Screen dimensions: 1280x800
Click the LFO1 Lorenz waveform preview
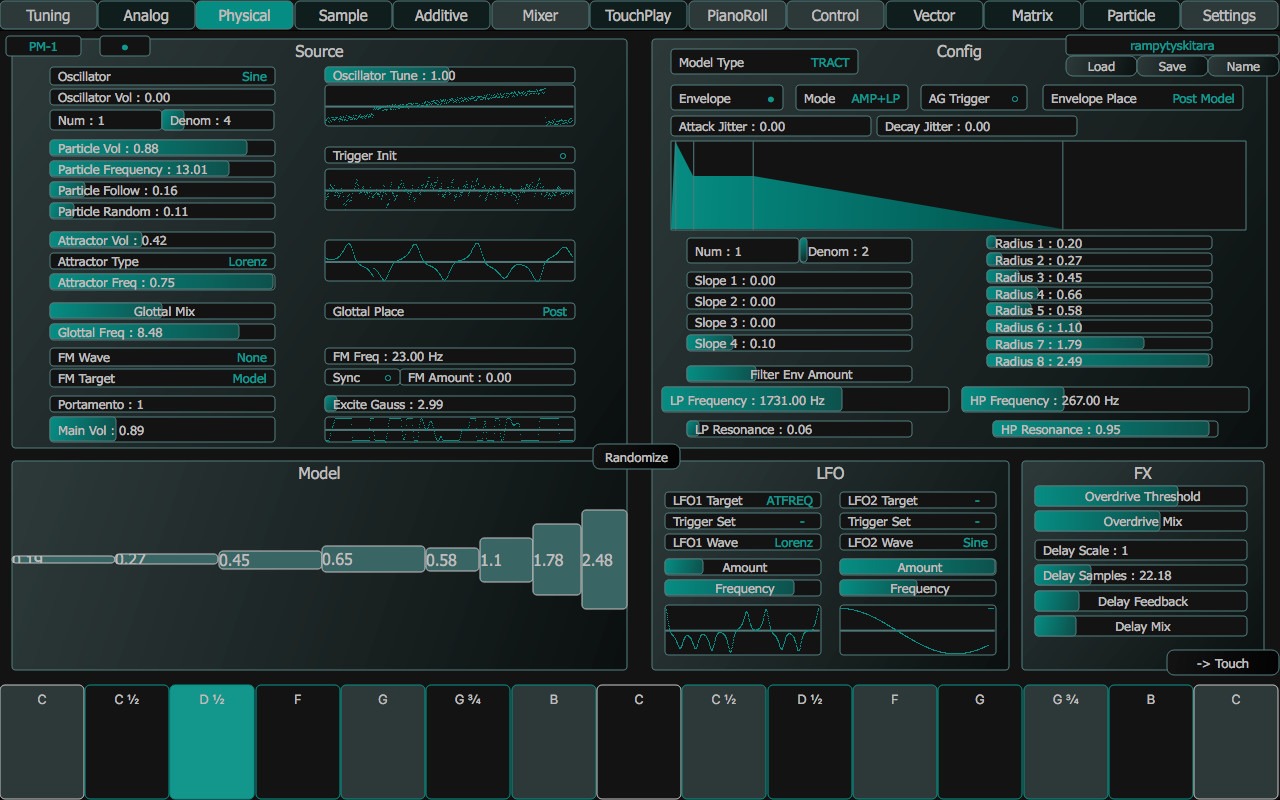[742, 630]
